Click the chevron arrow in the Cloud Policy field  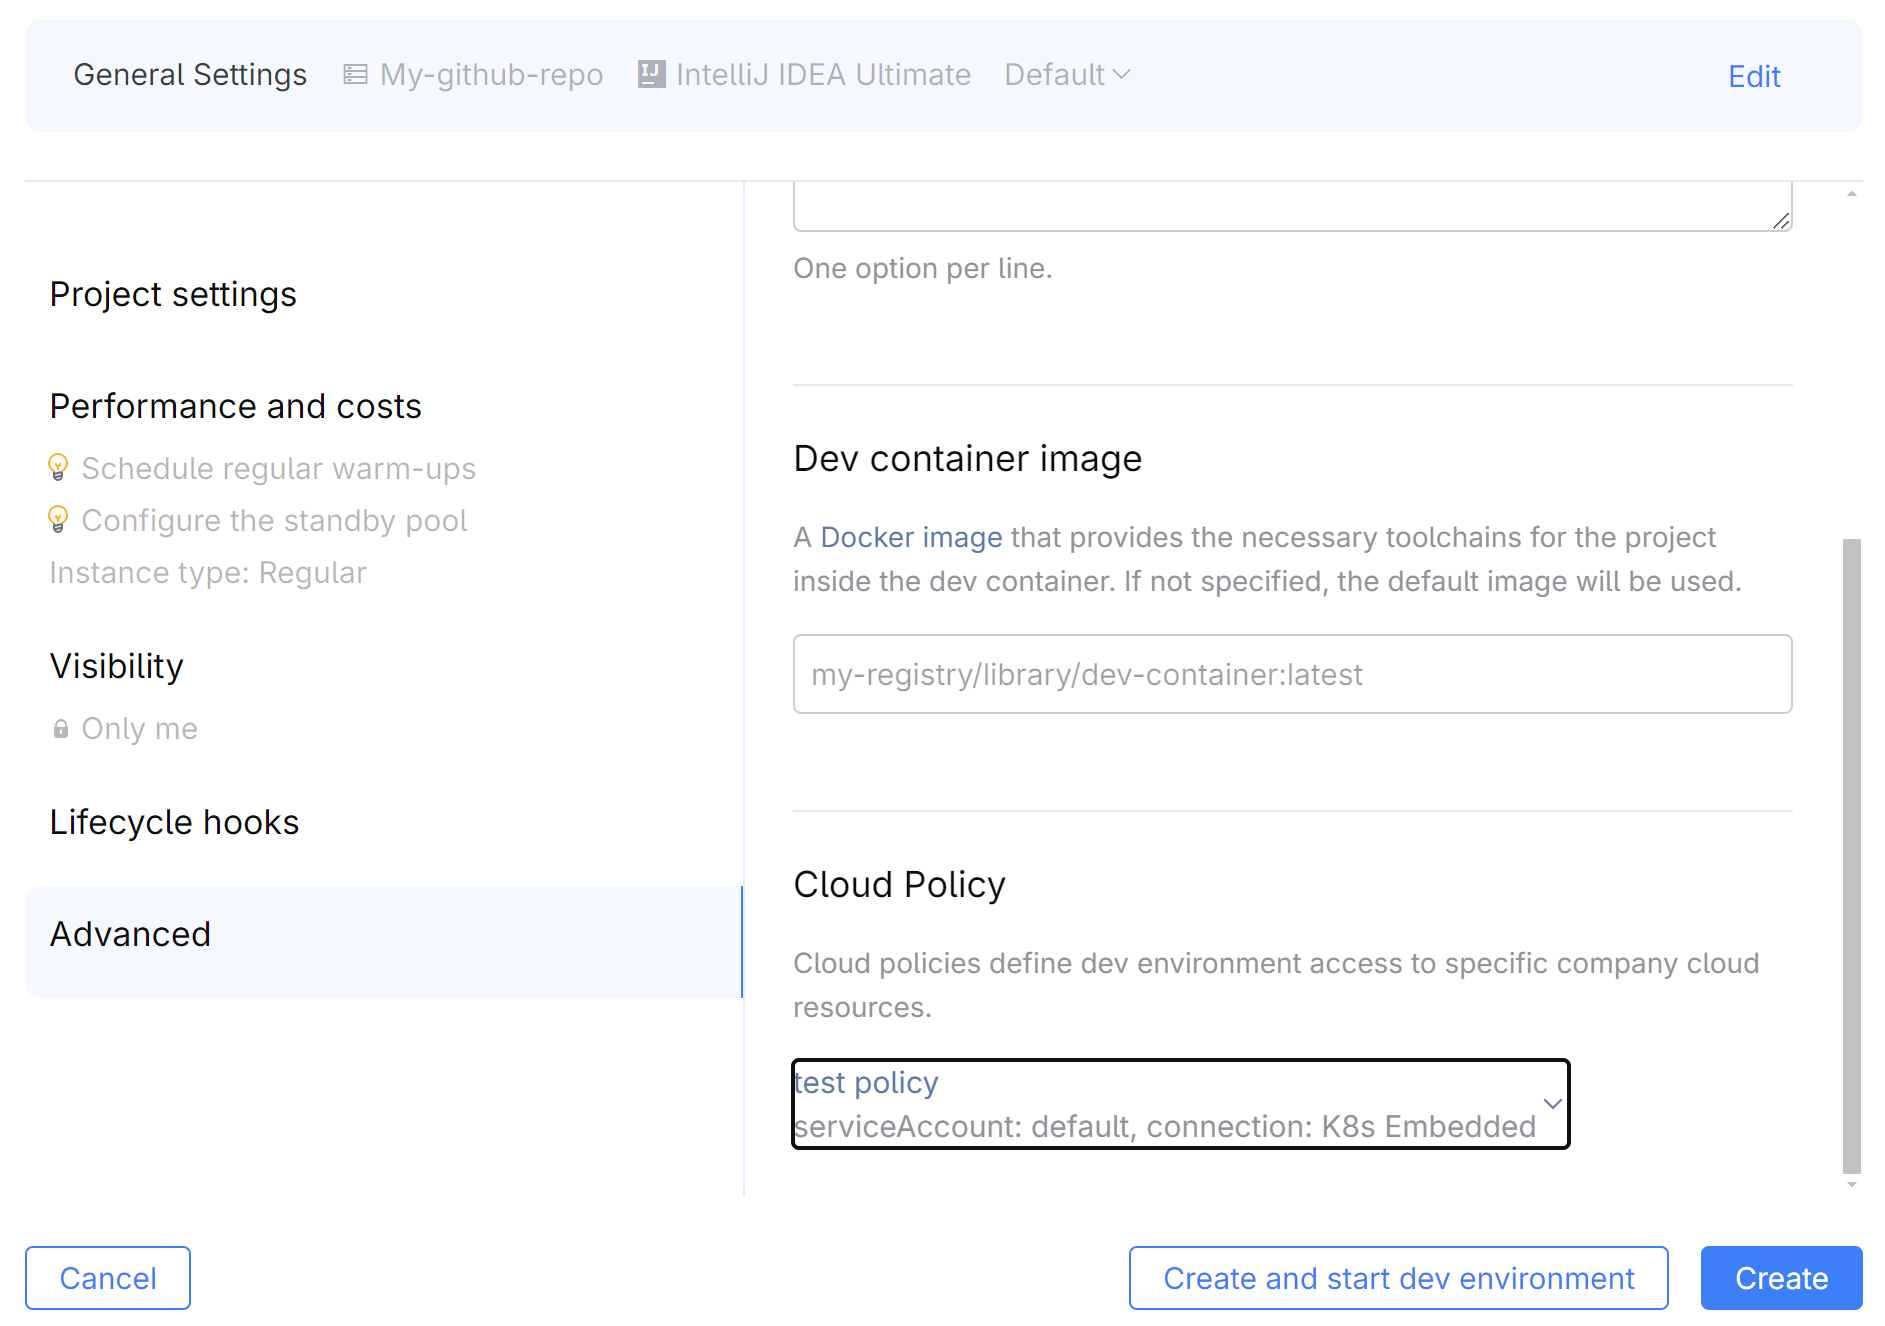point(1551,1104)
